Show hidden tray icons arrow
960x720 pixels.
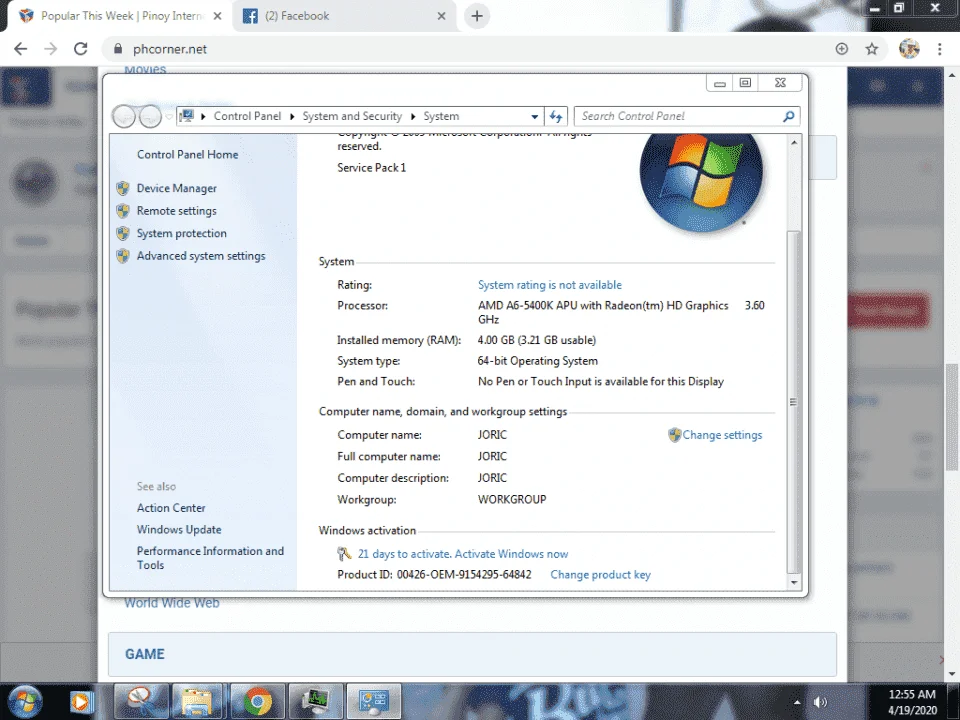[797, 702]
